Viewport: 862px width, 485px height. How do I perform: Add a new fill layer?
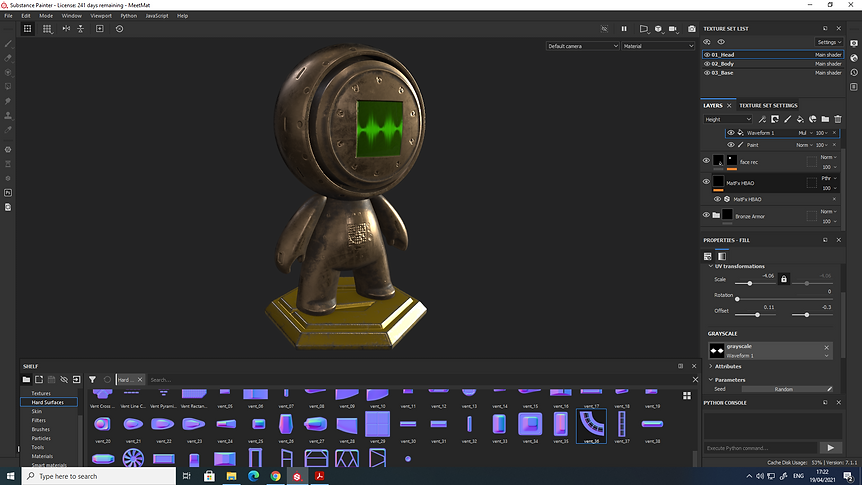(x=800, y=119)
